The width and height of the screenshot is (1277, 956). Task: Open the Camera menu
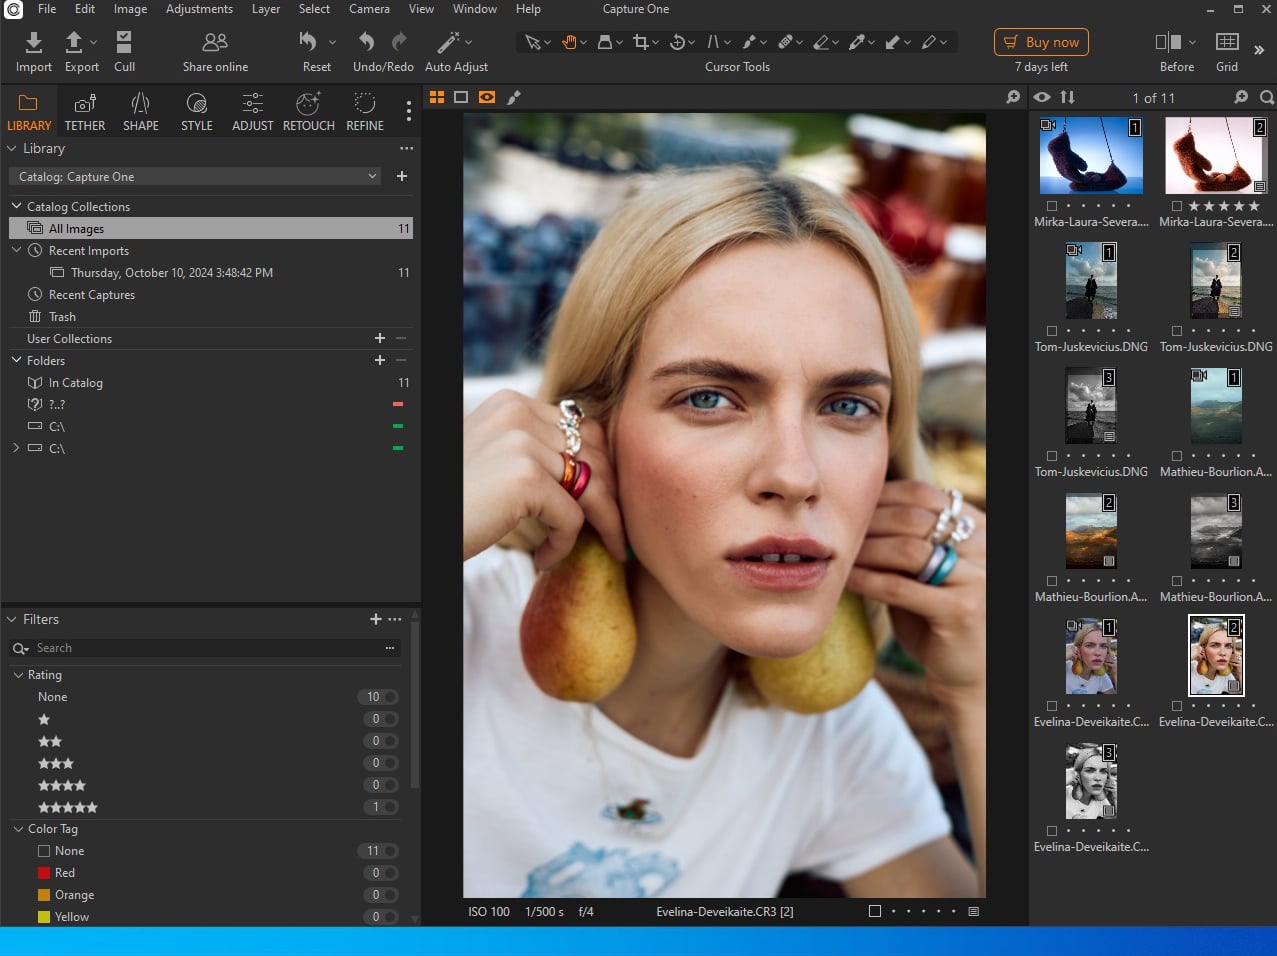pyautogui.click(x=369, y=9)
